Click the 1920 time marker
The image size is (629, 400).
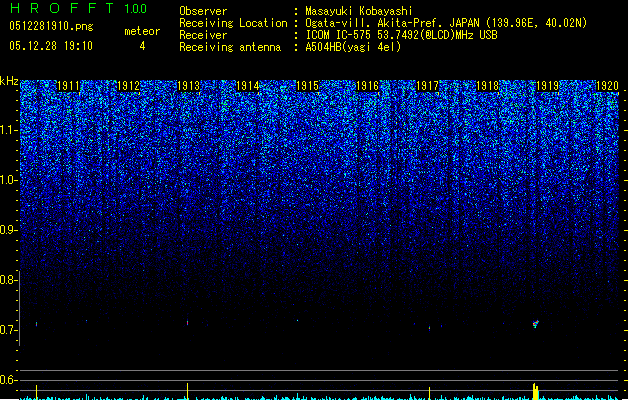pos(607,86)
